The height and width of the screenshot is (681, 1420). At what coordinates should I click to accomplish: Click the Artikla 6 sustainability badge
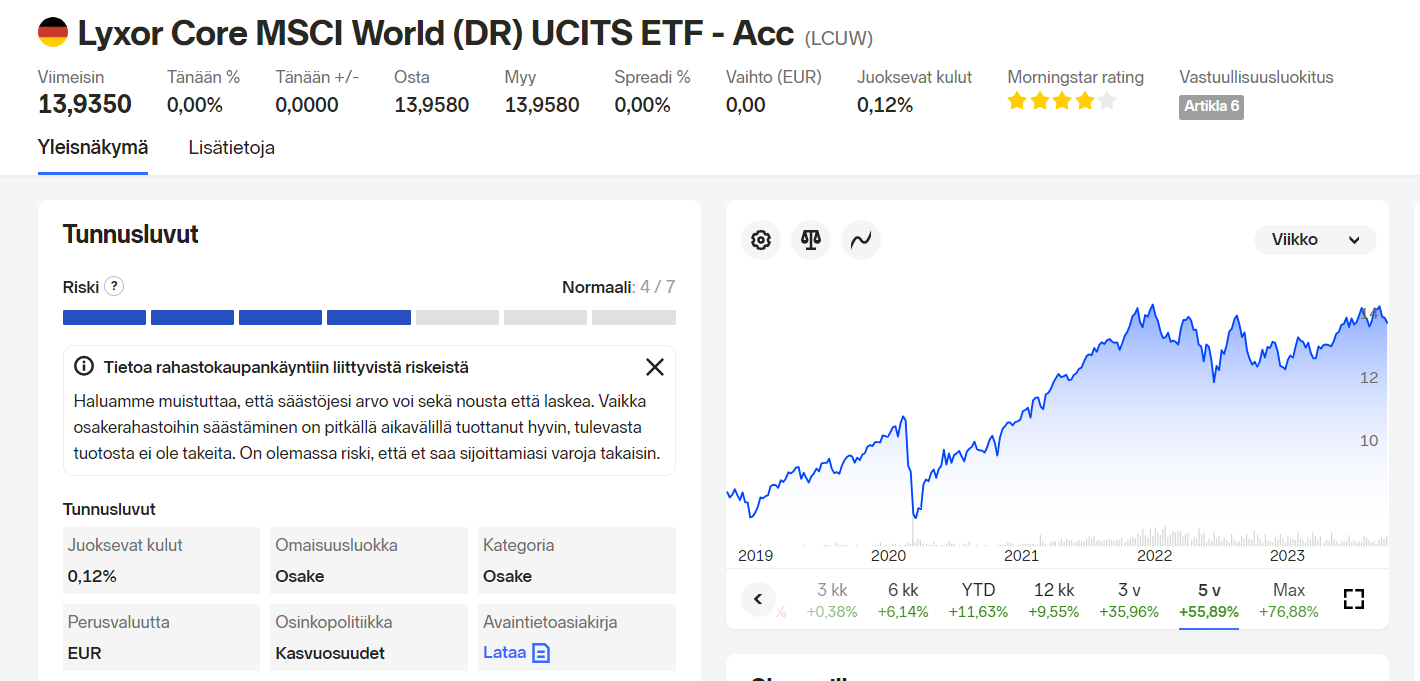tap(1211, 106)
